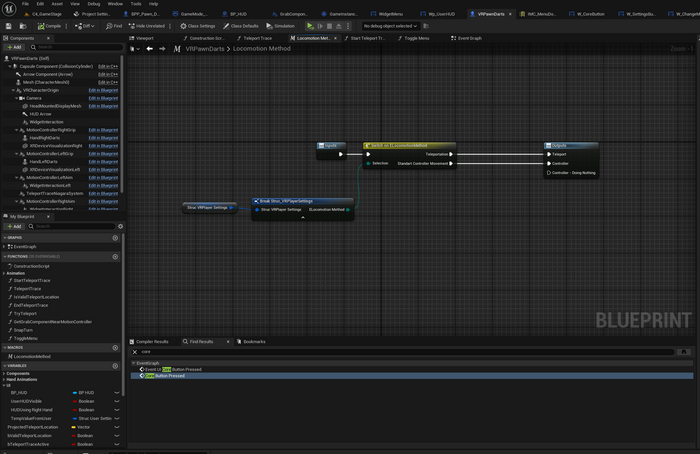700x454 pixels.
Task: Click Add button in Components panel
Action: click(x=15, y=47)
